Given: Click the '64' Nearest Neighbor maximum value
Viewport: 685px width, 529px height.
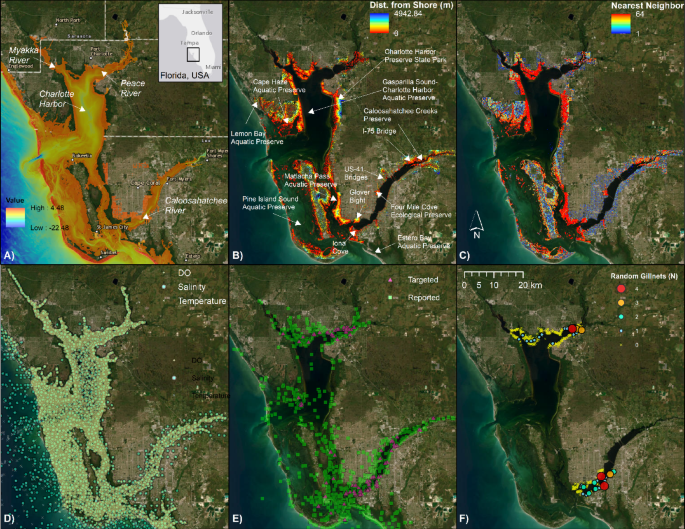Looking at the screenshot, I should point(640,14).
